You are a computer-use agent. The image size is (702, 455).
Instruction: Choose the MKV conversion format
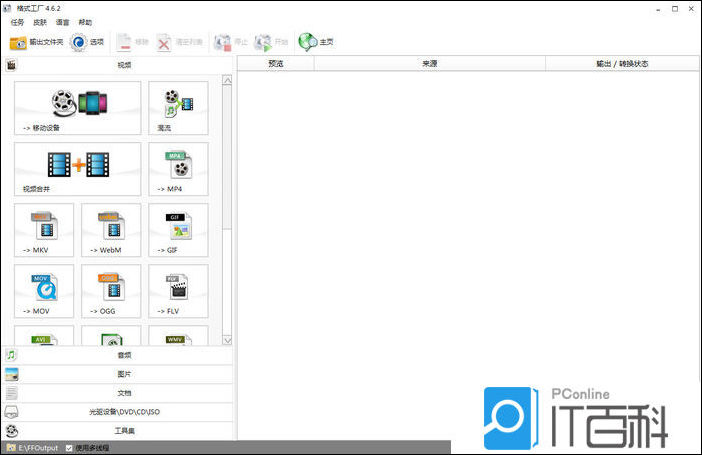point(44,230)
